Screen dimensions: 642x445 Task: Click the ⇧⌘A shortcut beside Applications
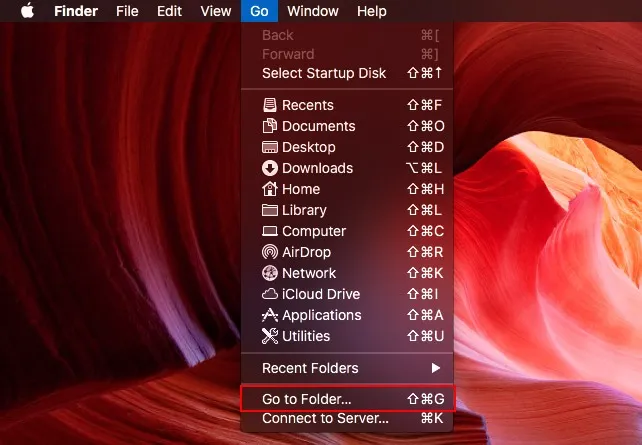coord(425,315)
